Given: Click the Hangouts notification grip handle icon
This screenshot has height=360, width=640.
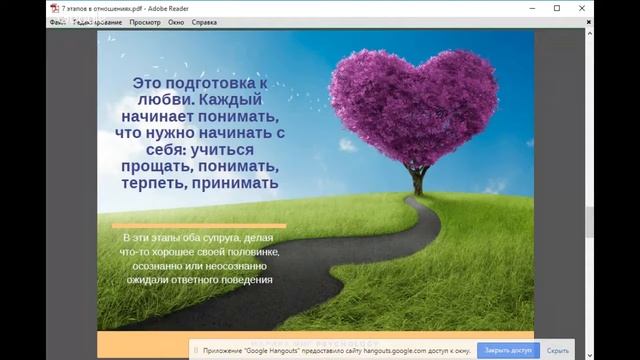Looking at the screenshot, I should 196,350.
